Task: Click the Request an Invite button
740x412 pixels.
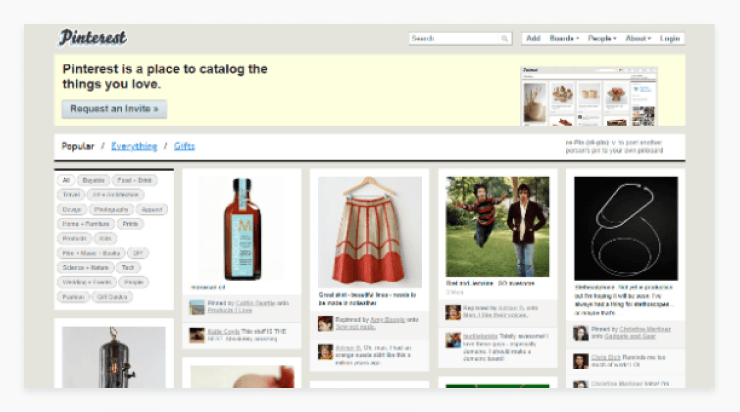Action: click(x=114, y=109)
